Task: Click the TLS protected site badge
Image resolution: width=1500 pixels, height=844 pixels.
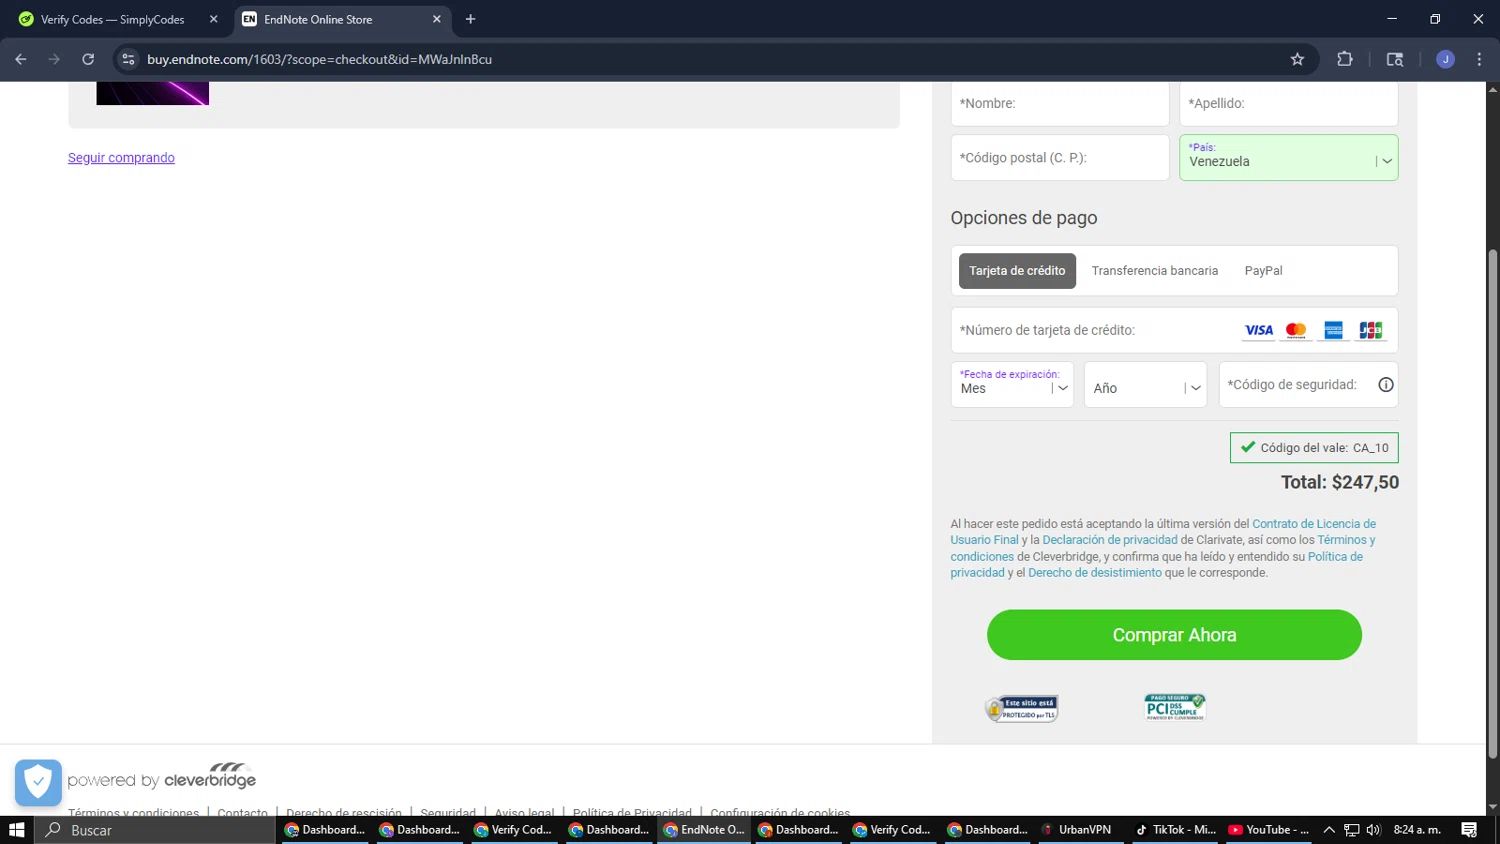Action: pyautogui.click(x=1021, y=708)
